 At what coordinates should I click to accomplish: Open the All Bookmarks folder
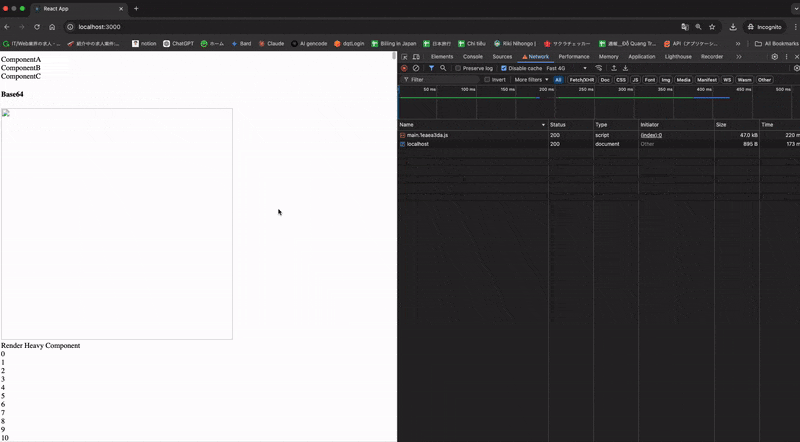(777, 44)
